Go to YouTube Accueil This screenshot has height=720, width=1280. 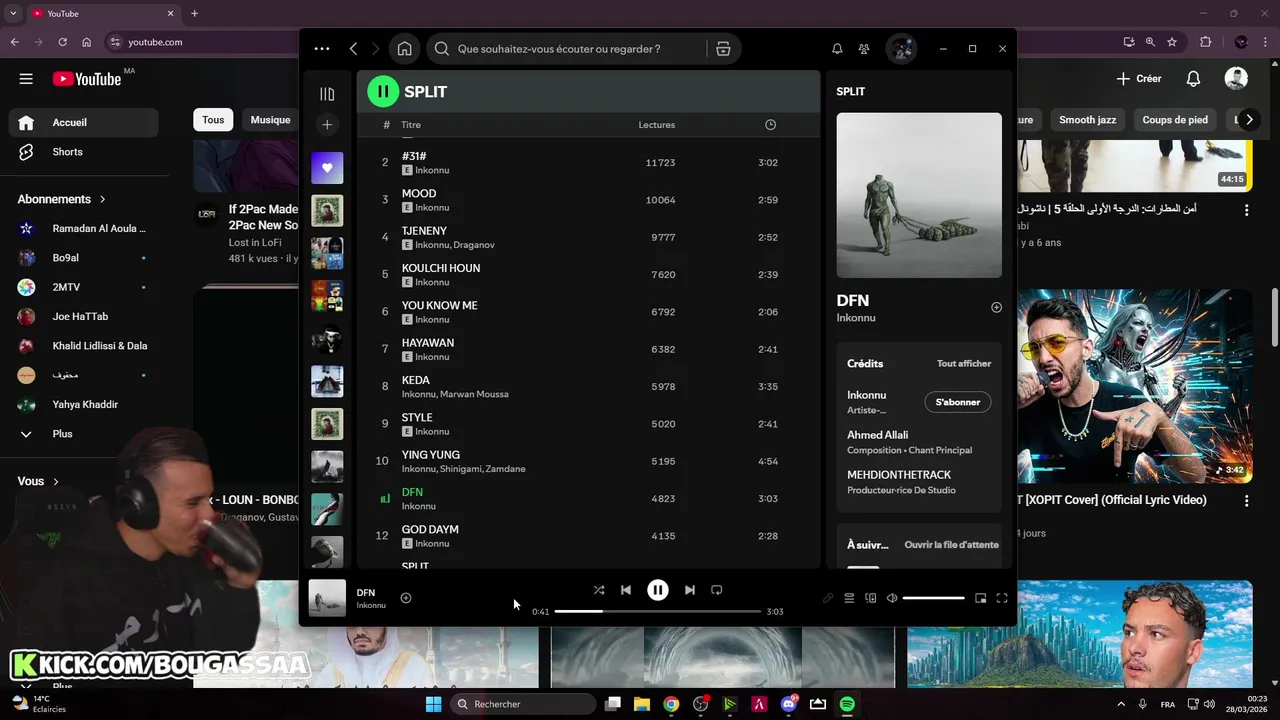[x=84, y=122]
